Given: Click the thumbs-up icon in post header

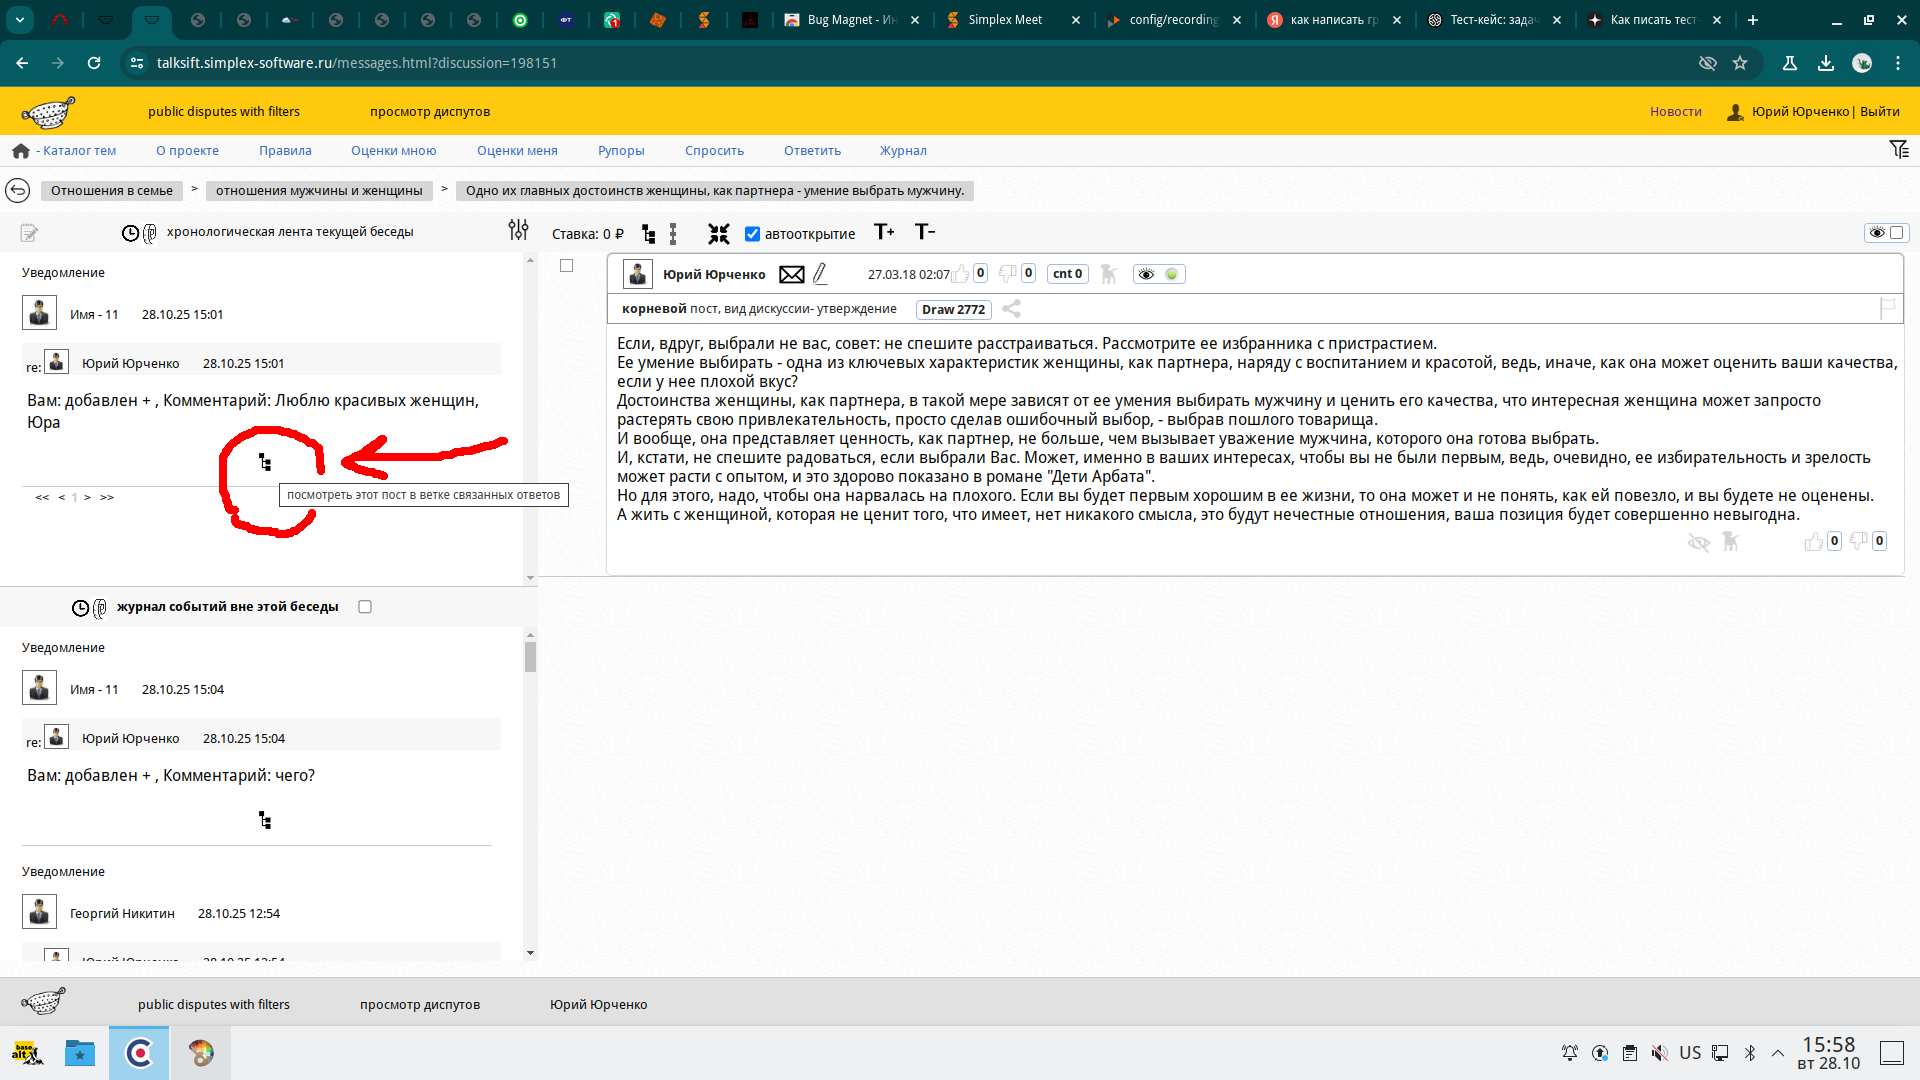Looking at the screenshot, I should pos(960,274).
